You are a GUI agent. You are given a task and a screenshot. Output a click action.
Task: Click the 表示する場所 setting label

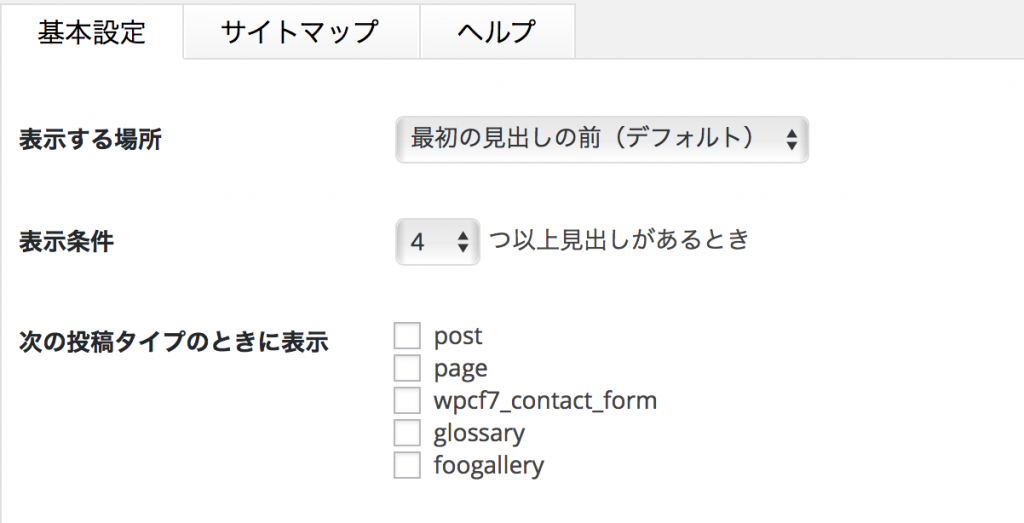click(x=90, y=140)
